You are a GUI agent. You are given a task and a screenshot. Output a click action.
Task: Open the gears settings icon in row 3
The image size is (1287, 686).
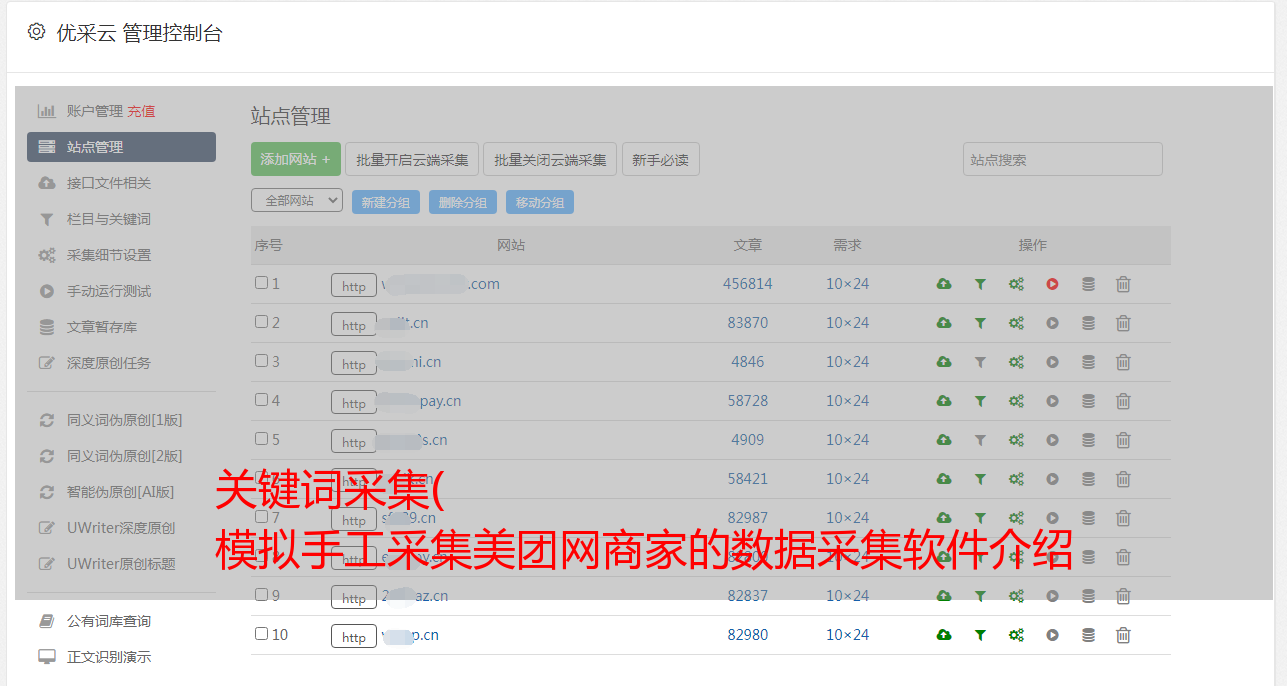[x=1016, y=362]
